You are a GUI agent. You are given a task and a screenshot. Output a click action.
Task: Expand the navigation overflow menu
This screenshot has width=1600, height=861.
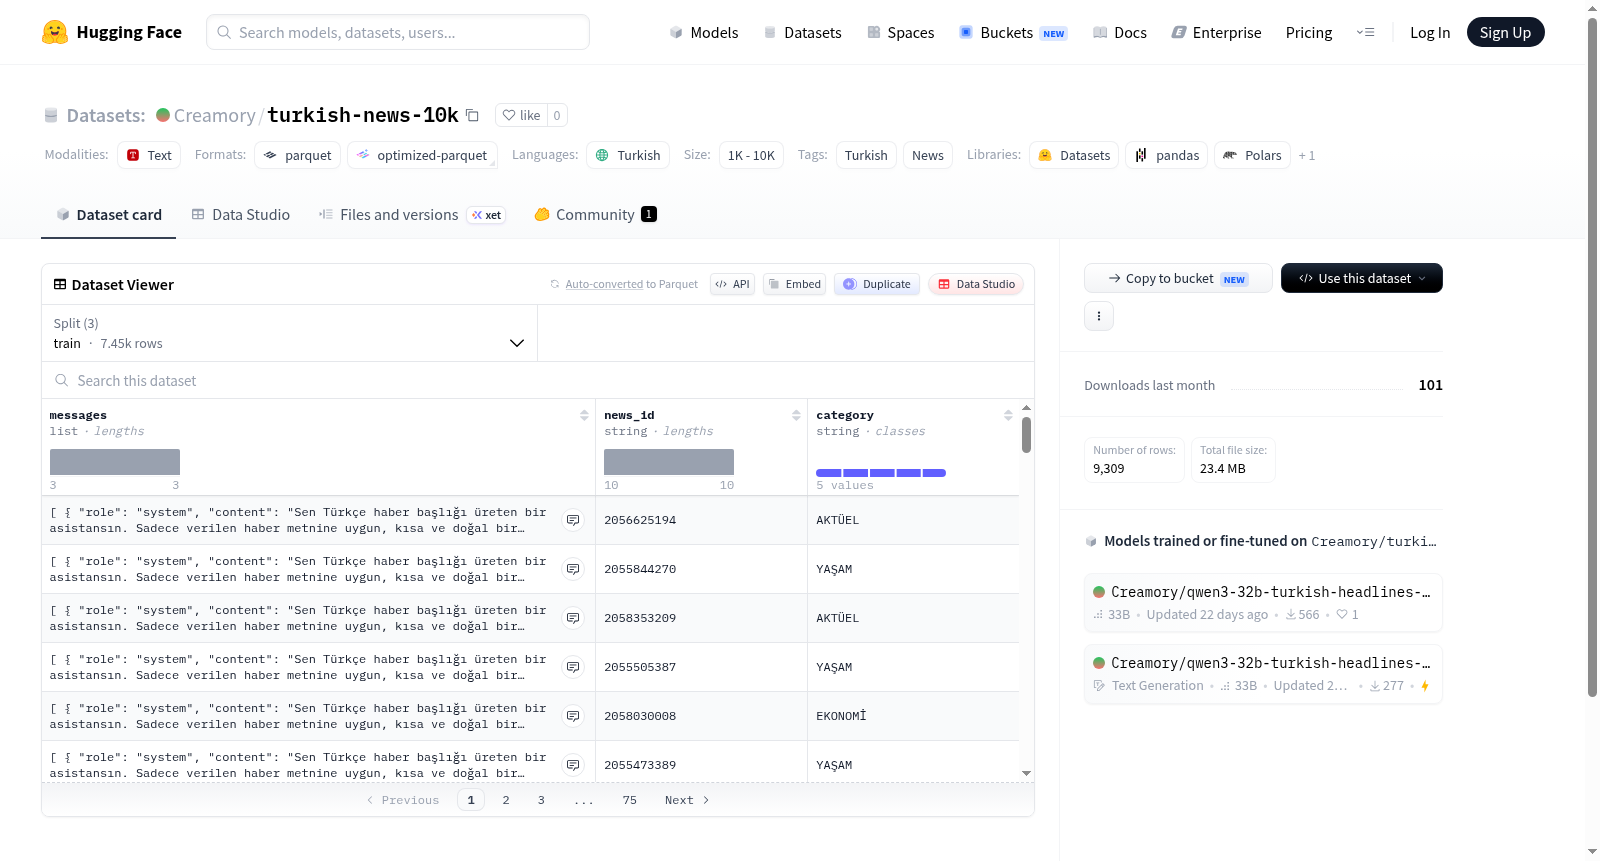pos(1365,32)
